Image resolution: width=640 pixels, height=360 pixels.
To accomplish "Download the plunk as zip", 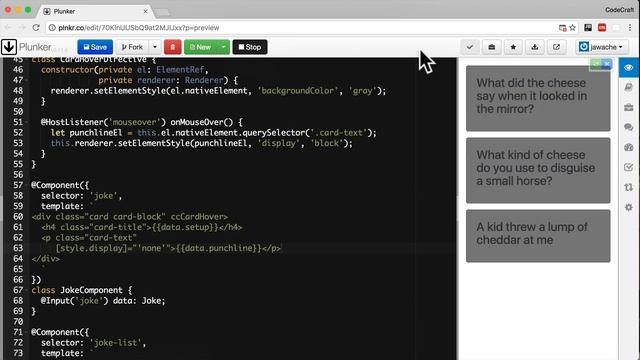I will pyautogui.click(x=535, y=47).
